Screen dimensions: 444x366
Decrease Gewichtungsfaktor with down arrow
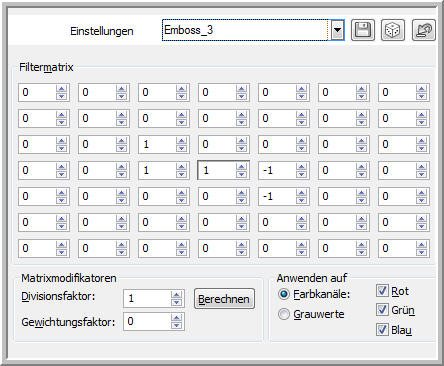(176, 325)
